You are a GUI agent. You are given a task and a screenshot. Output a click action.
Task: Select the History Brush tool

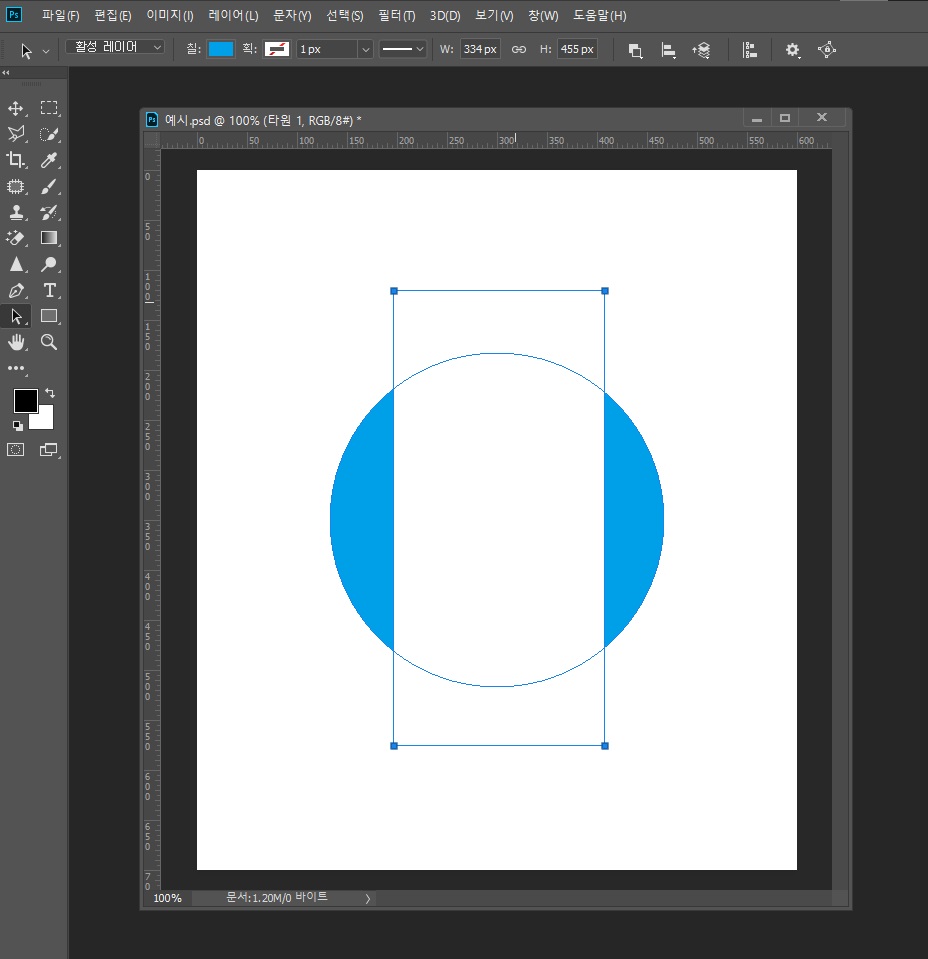tap(49, 212)
